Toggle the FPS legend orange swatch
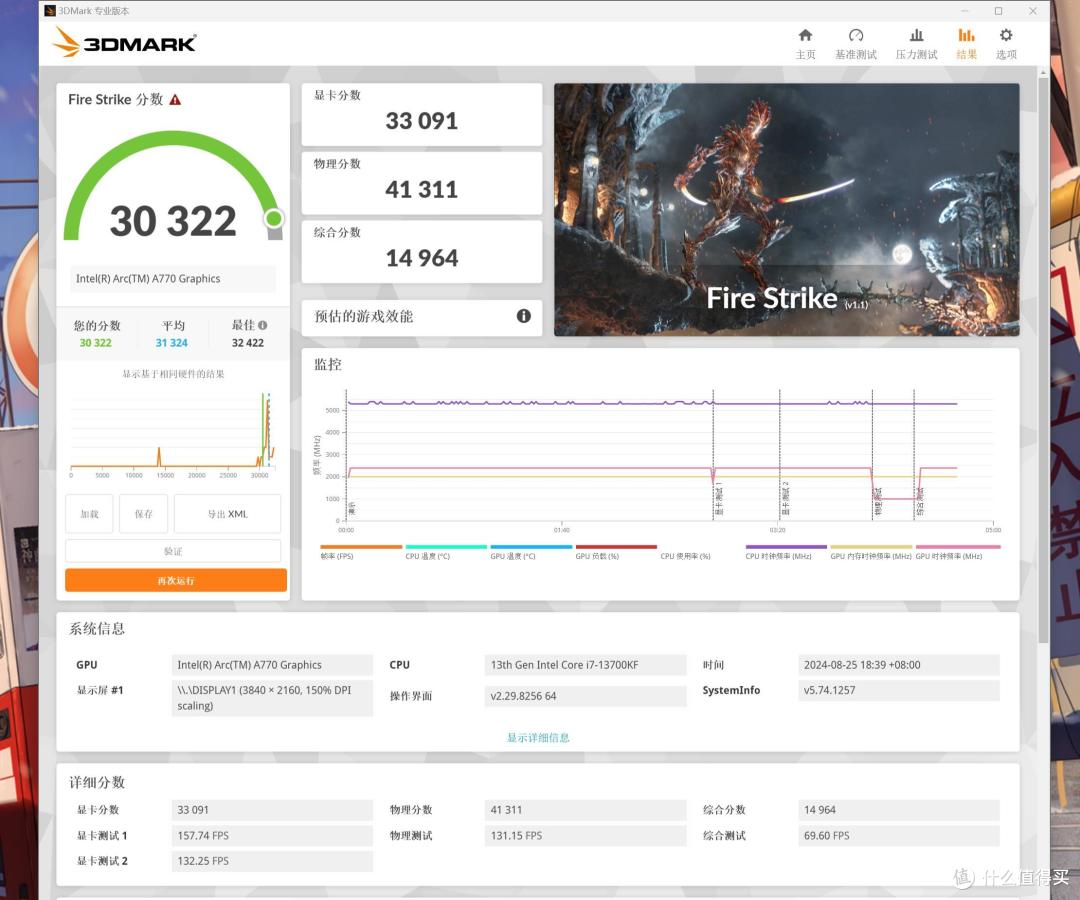Image resolution: width=1080 pixels, height=900 pixels. pyautogui.click(x=361, y=547)
